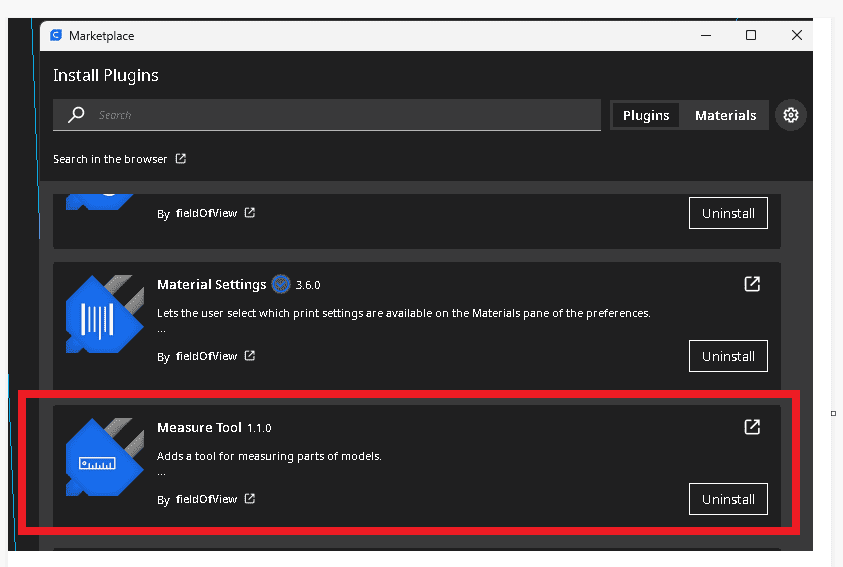Open fieldOfView author link in the top card
The width and height of the screenshot is (843, 567).
tap(206, 213)
